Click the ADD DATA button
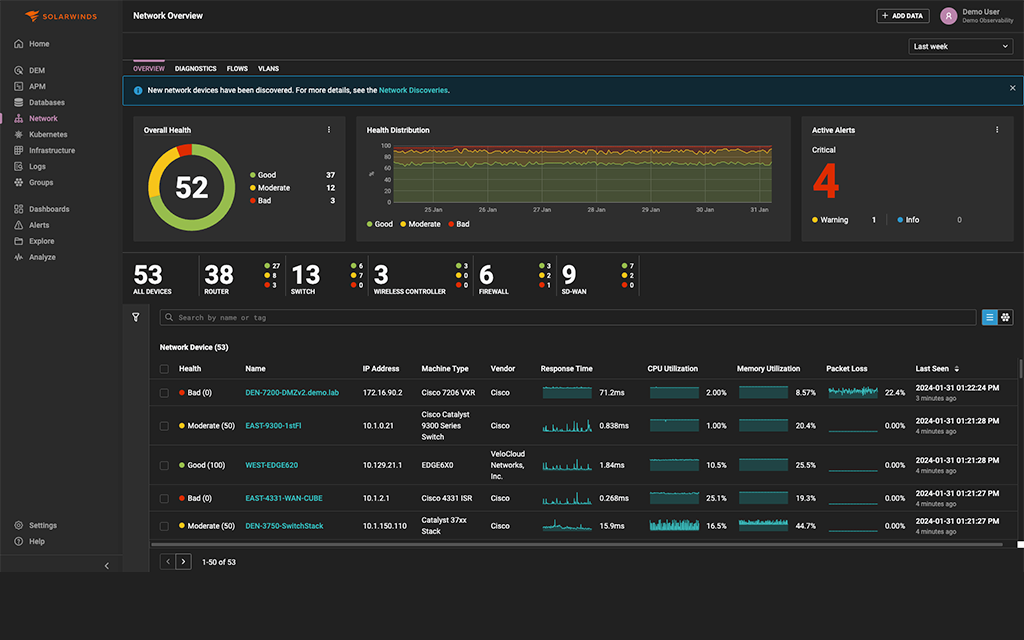Screen dimensions: 1024x640 [901, 15]
